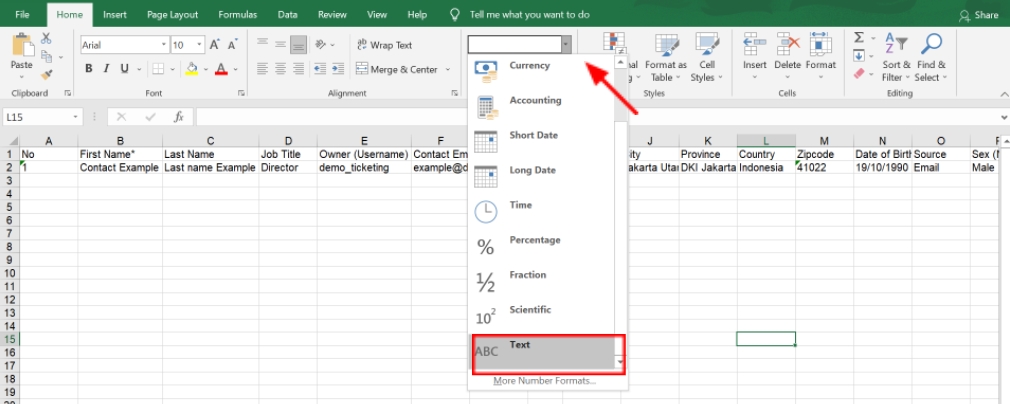Select the Format Painter brush
The width and height of the screenshot is (1010, 404).
47,73
